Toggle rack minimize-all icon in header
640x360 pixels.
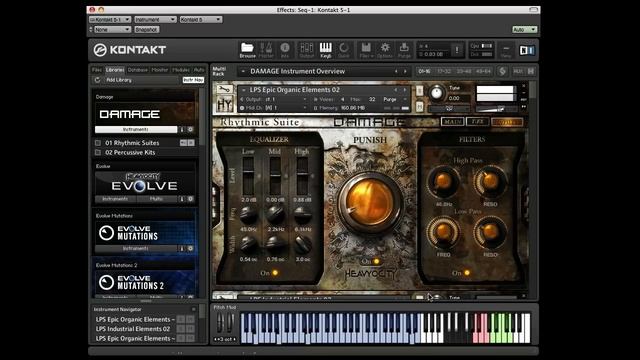[531, 71]
